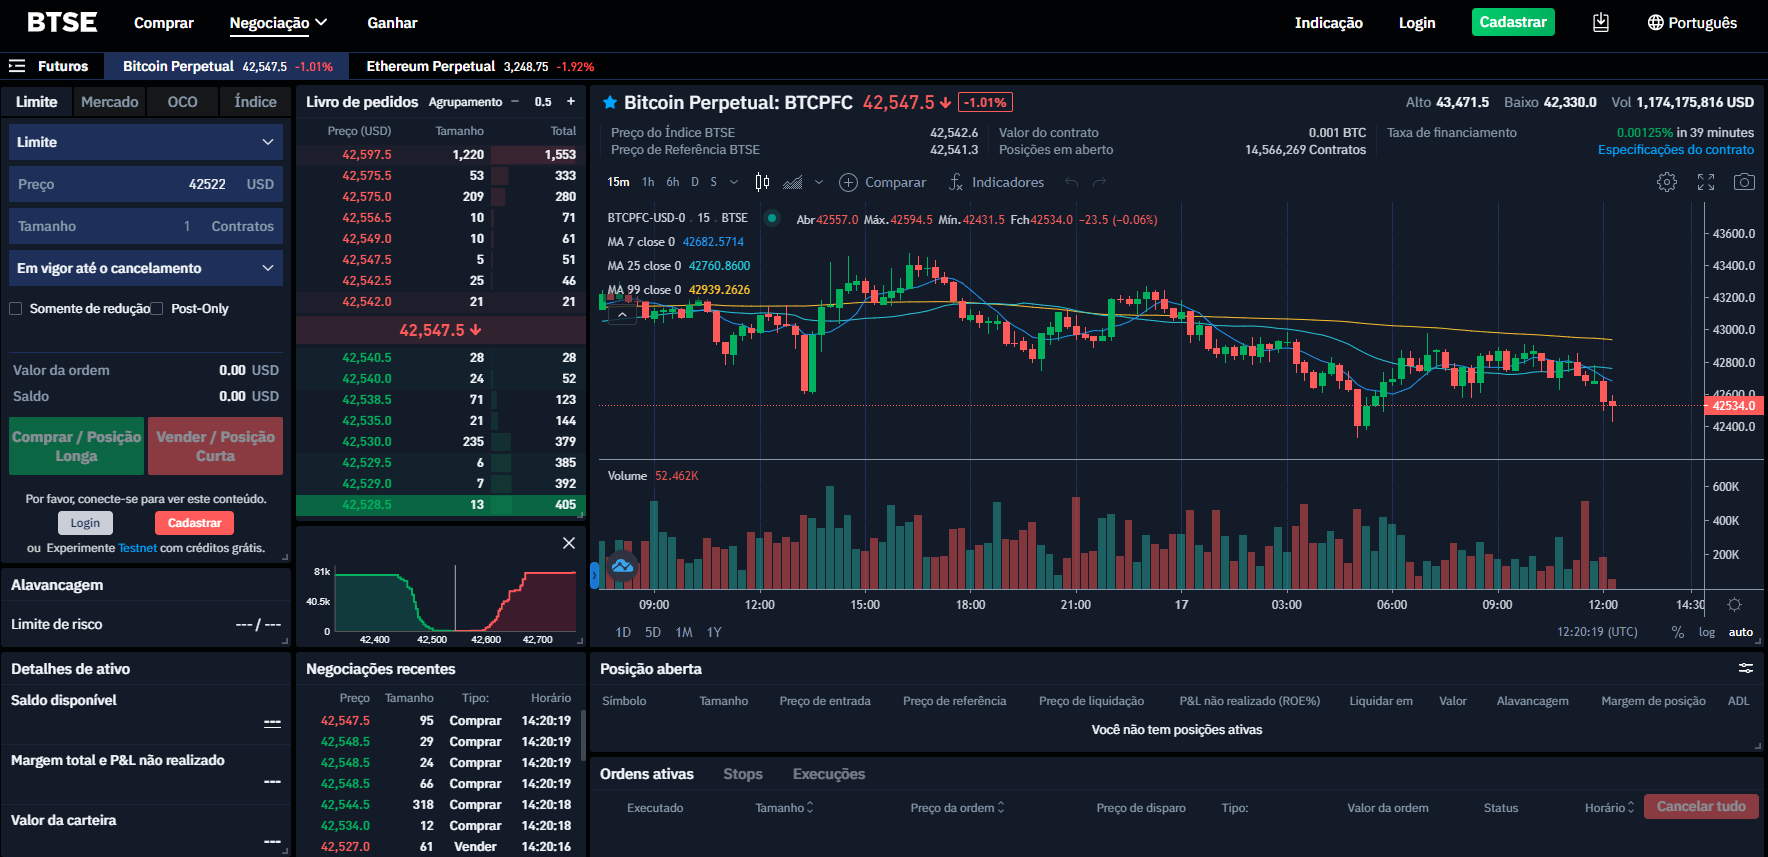Click the Preço input field
This screenshot has width=1768, height=857.
point(146,184)
